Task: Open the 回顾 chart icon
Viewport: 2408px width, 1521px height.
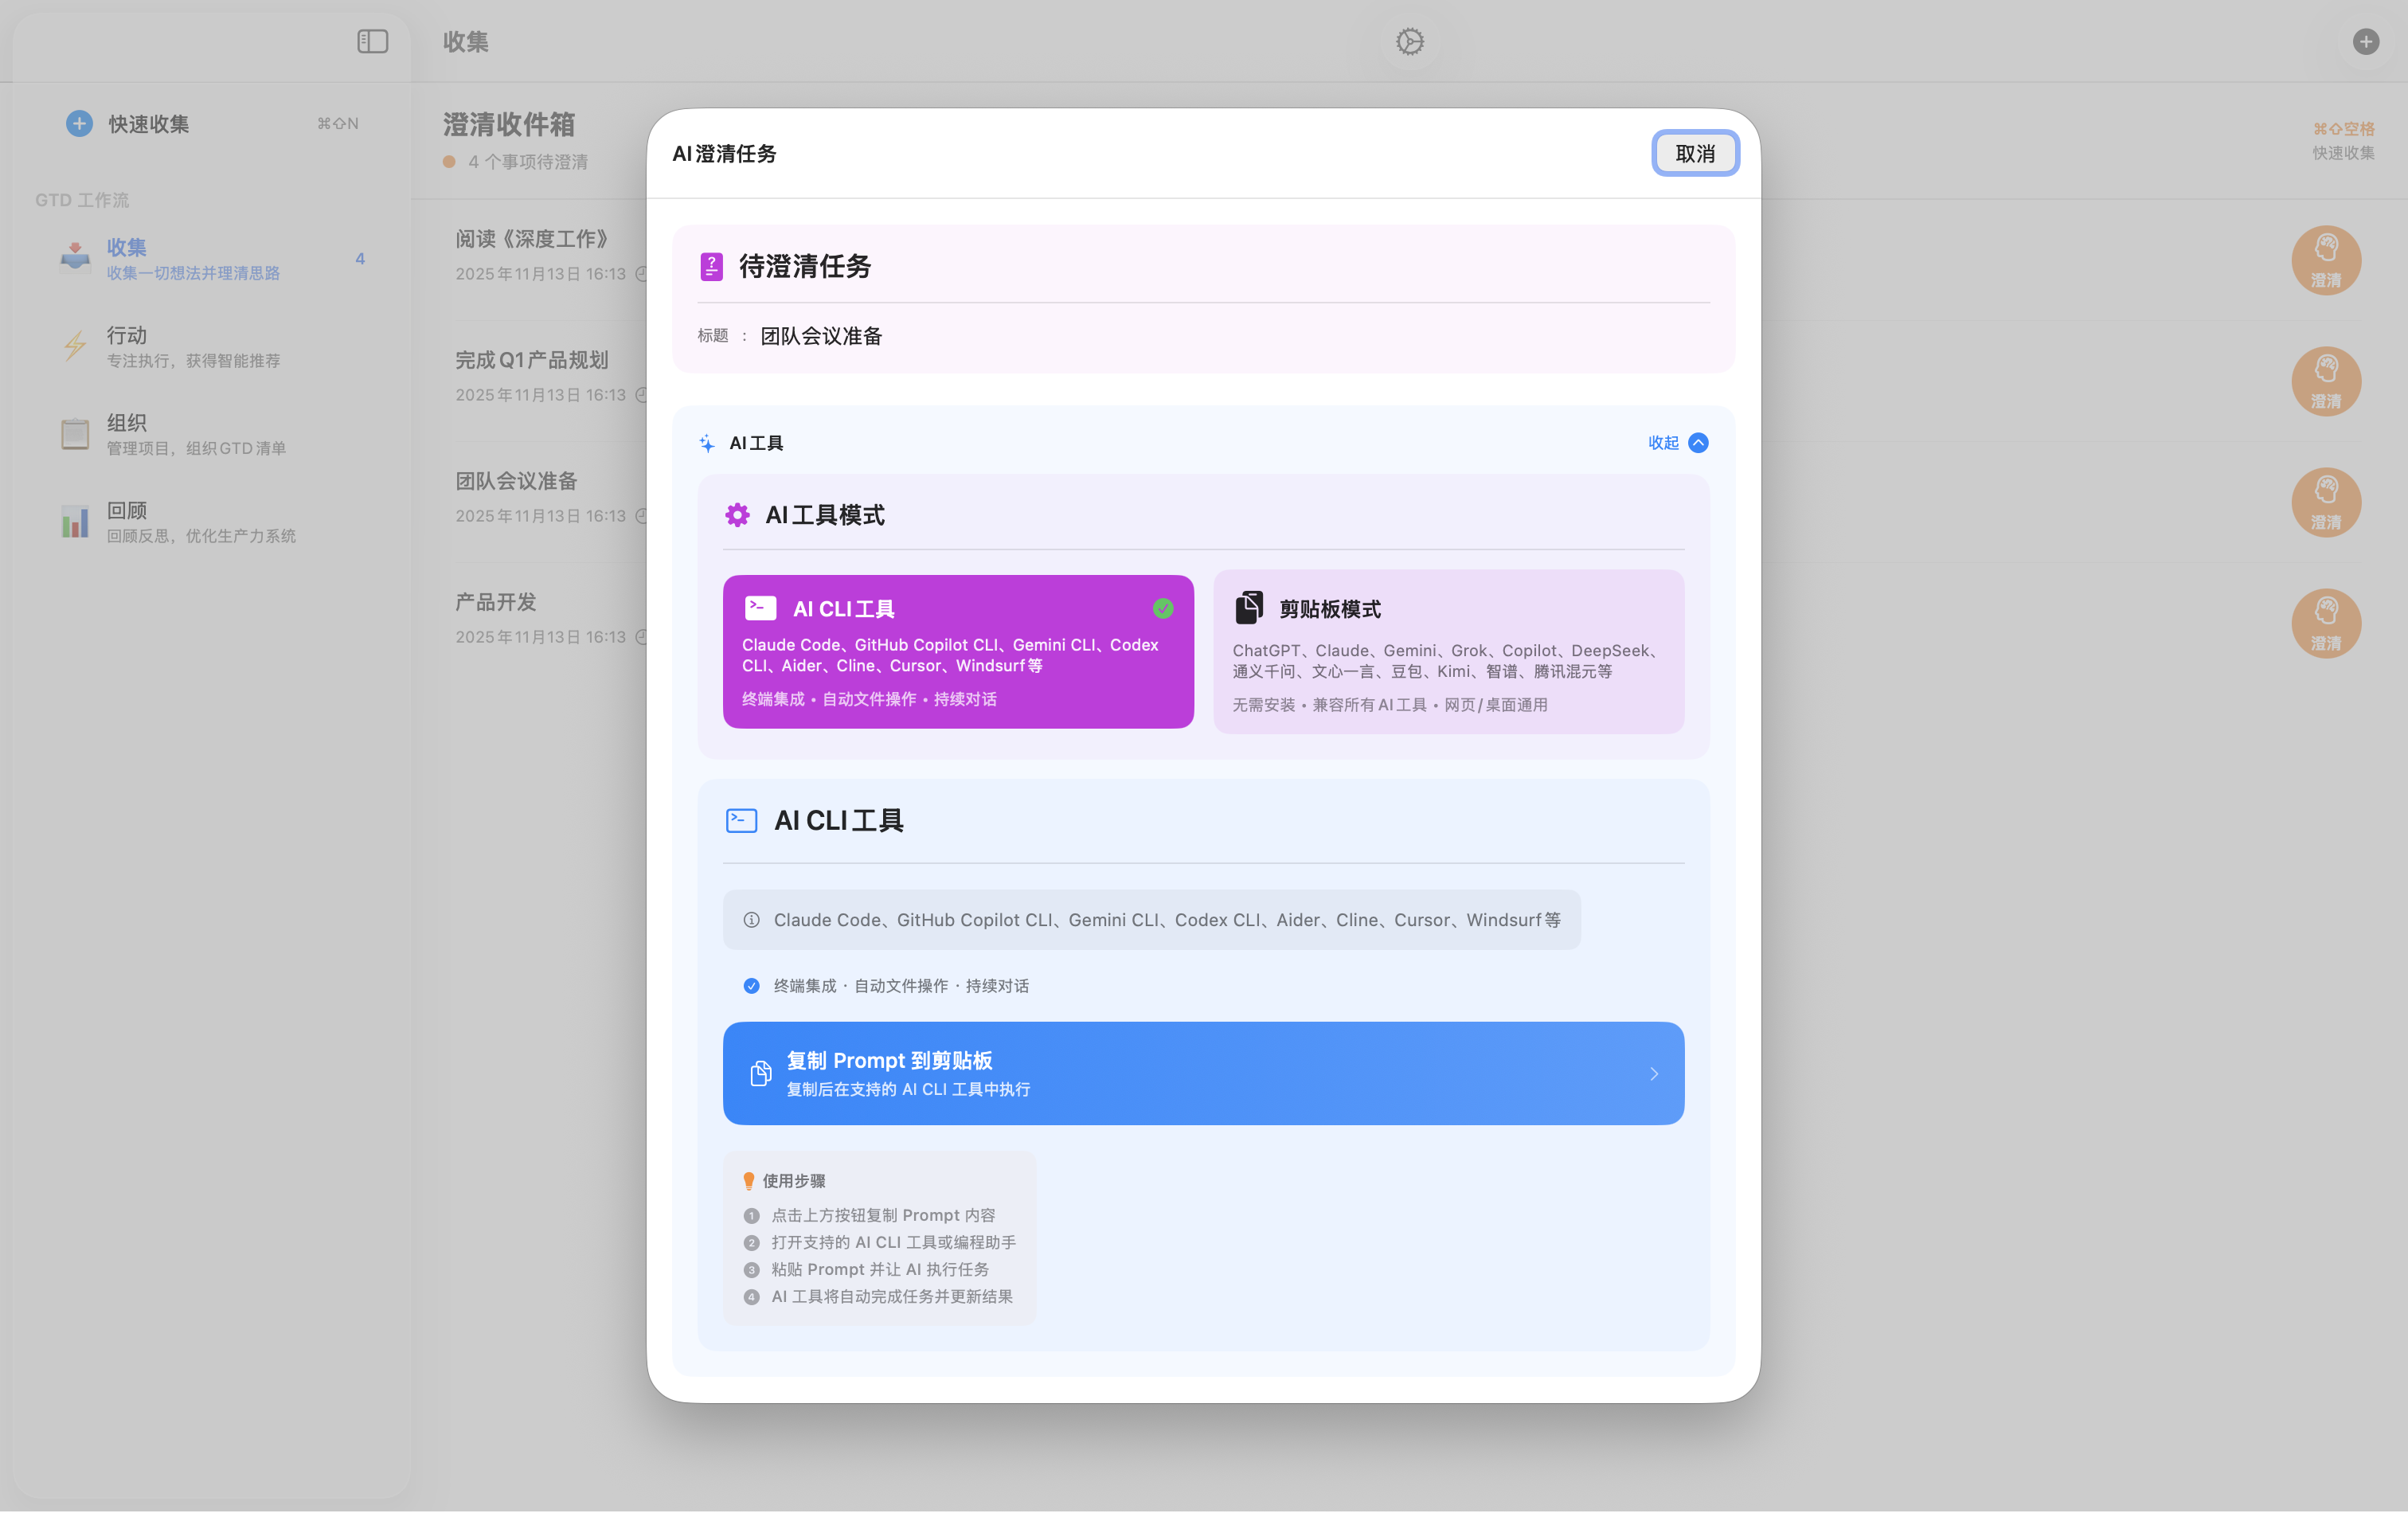Action: click(x=75, y=521)
